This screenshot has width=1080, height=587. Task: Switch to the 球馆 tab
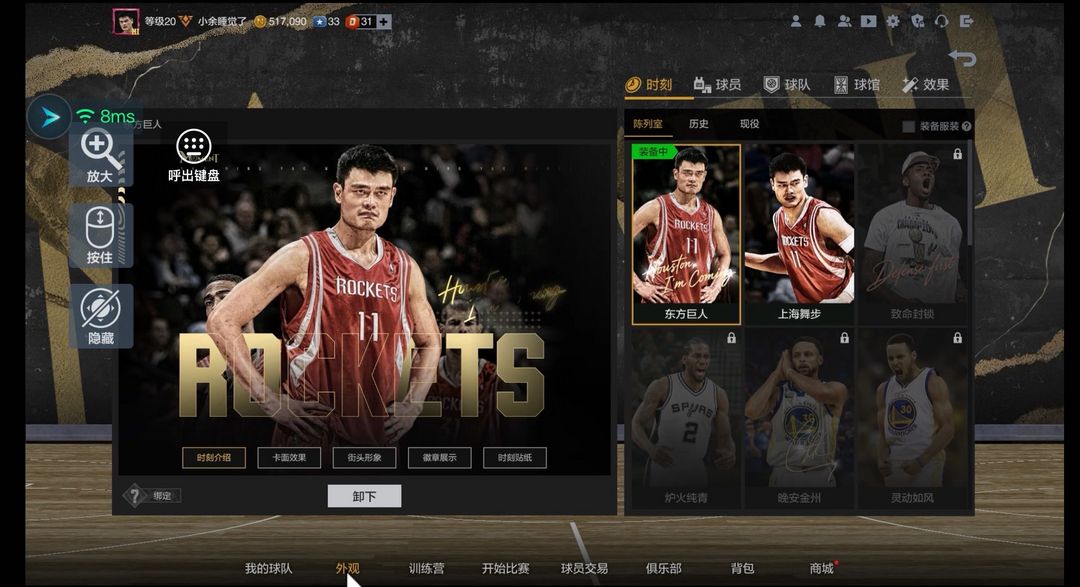point(857,85)
